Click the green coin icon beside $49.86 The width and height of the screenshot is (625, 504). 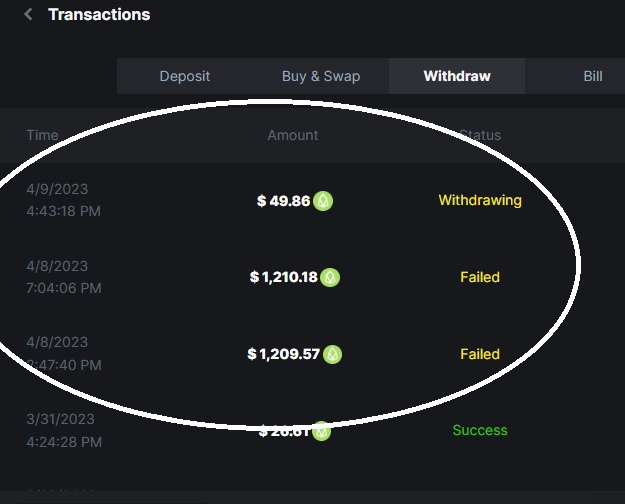tap(323, 201)
